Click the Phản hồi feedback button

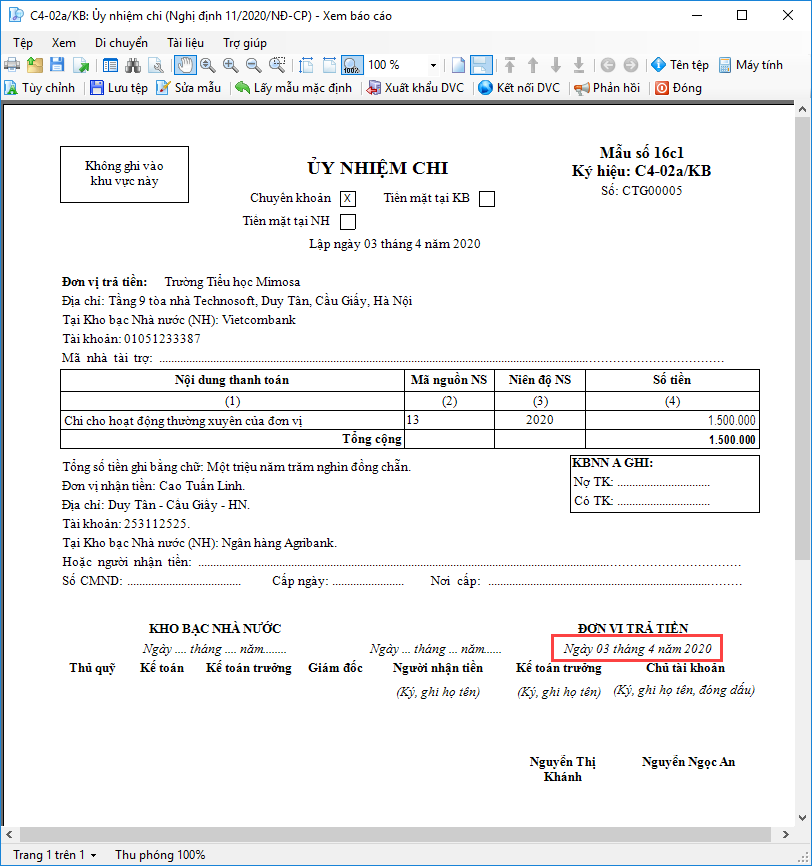[x=607, y=88]
